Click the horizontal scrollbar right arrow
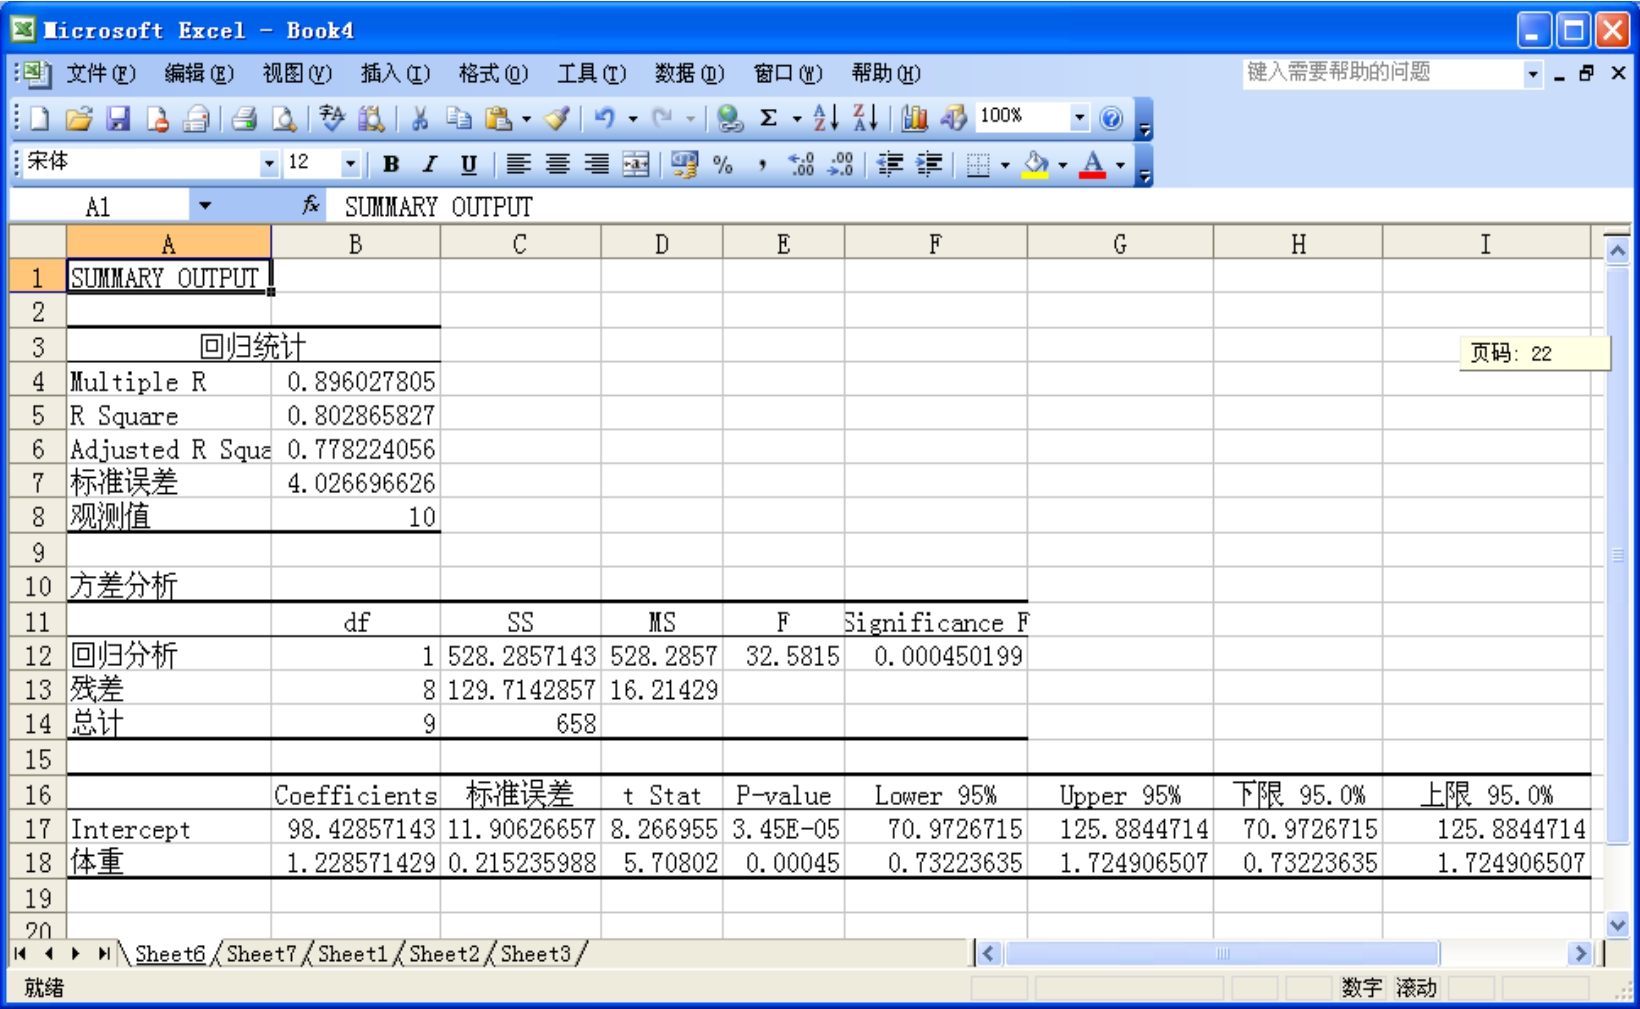Image resolution: width=1640 pixels, height=1009 pixels. point(1580,954)
